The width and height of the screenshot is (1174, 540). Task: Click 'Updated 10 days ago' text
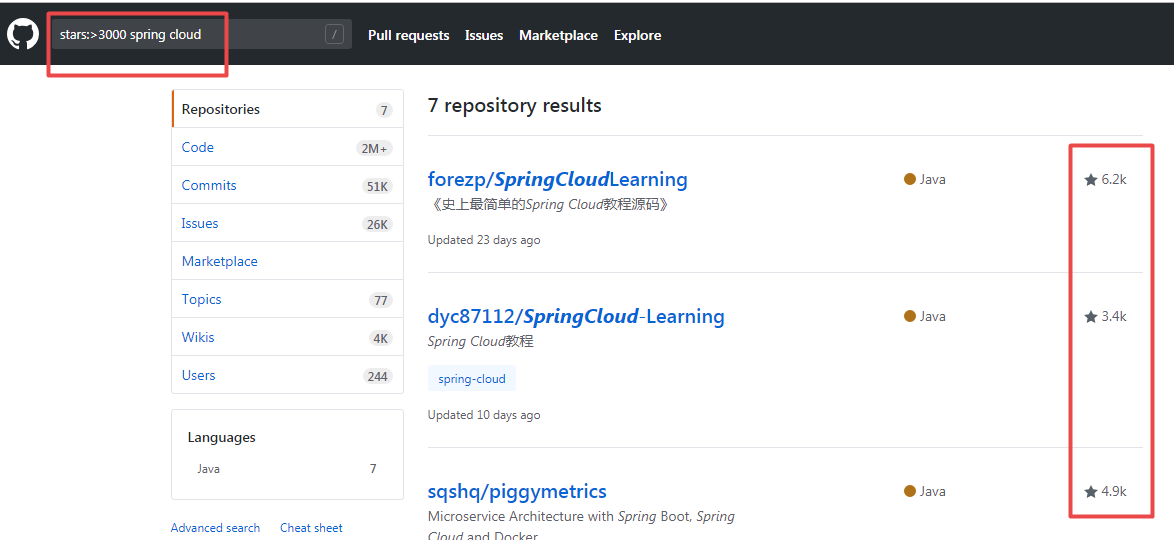pos(484,415)
